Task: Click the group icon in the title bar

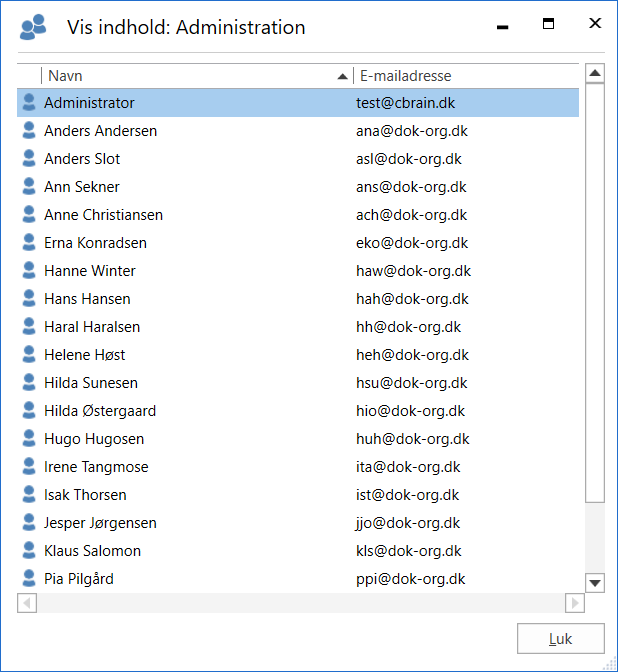Action: (x=33, y=27)
